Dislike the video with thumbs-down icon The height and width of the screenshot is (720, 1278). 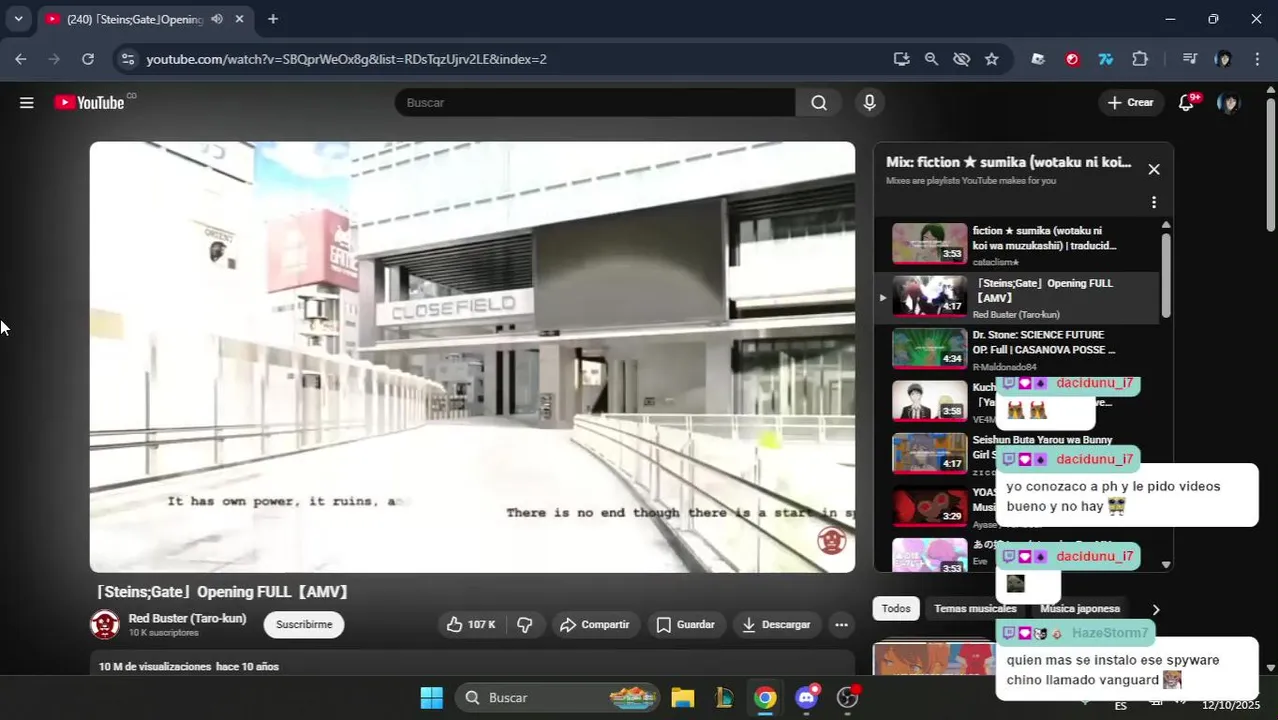coord(524,624)
